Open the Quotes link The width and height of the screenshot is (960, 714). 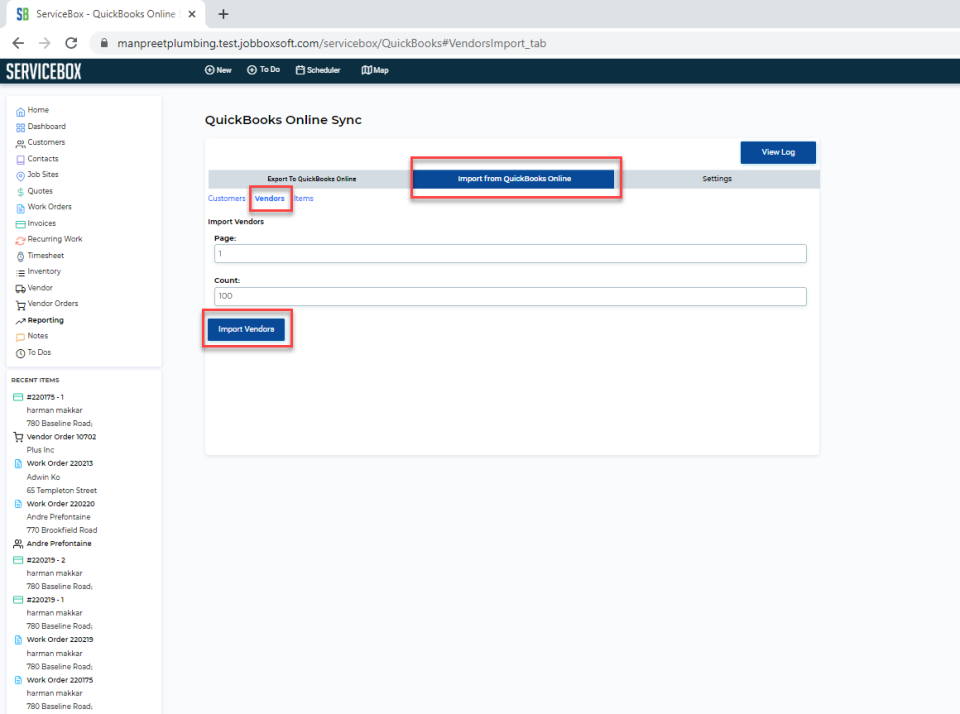[x=40, y=191]
